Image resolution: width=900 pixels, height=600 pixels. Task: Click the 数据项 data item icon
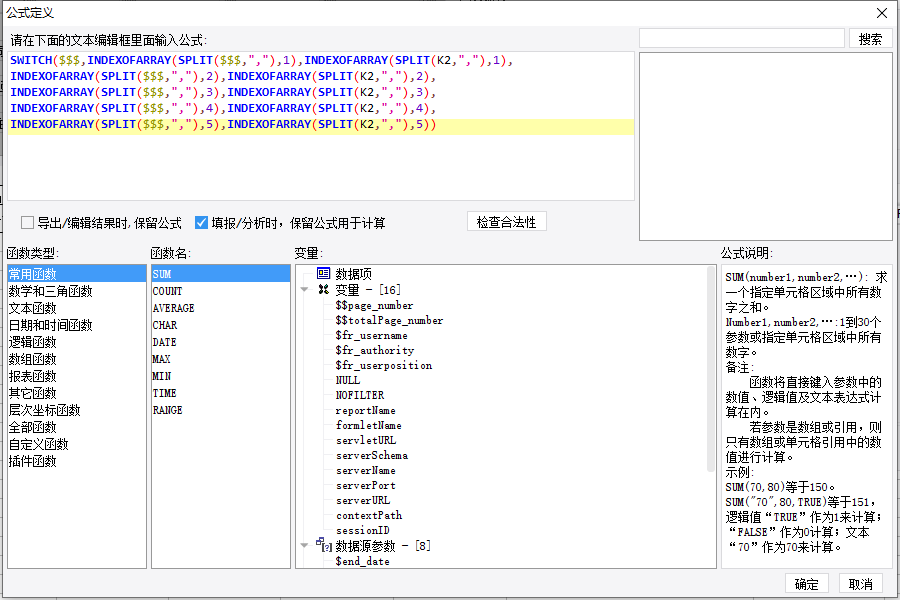323,273
